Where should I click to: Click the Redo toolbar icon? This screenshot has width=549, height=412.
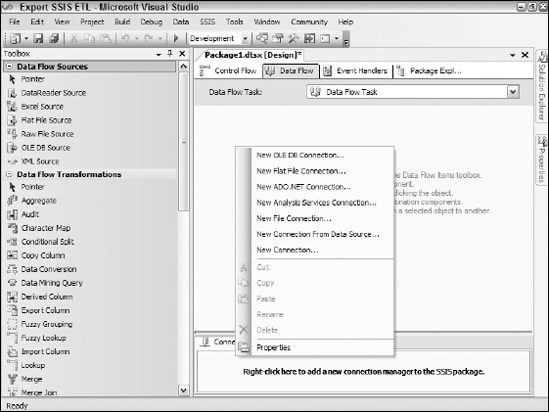(x=148, y=38)
